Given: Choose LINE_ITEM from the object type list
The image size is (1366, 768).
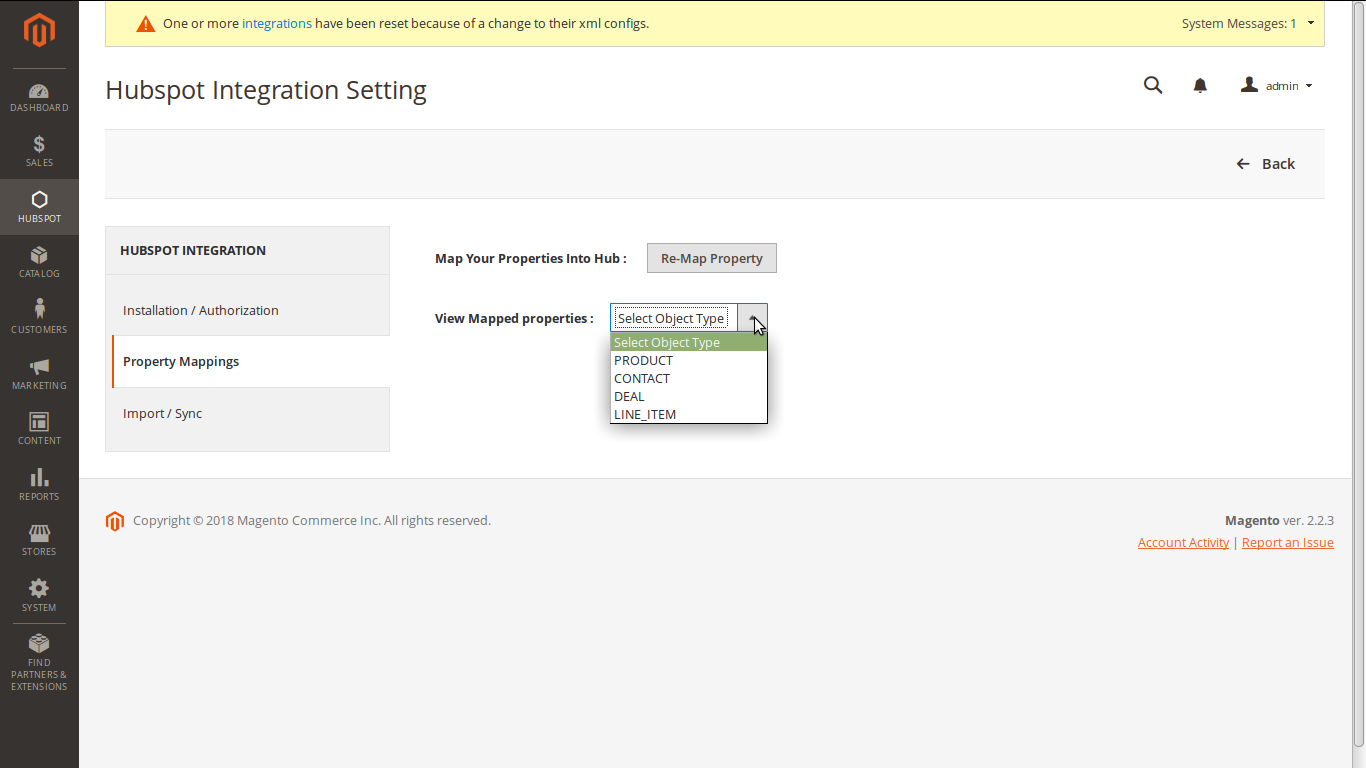Looking at the screenshot, I should click(x=689, y=414).
